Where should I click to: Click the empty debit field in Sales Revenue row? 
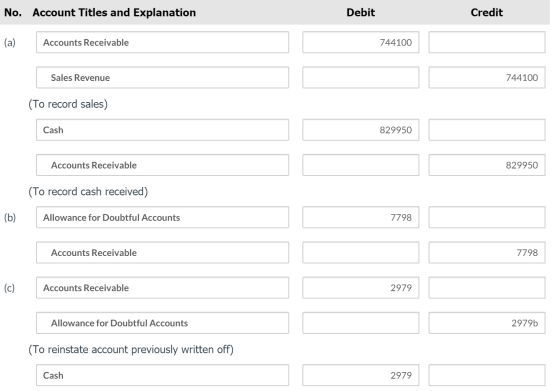360,77
